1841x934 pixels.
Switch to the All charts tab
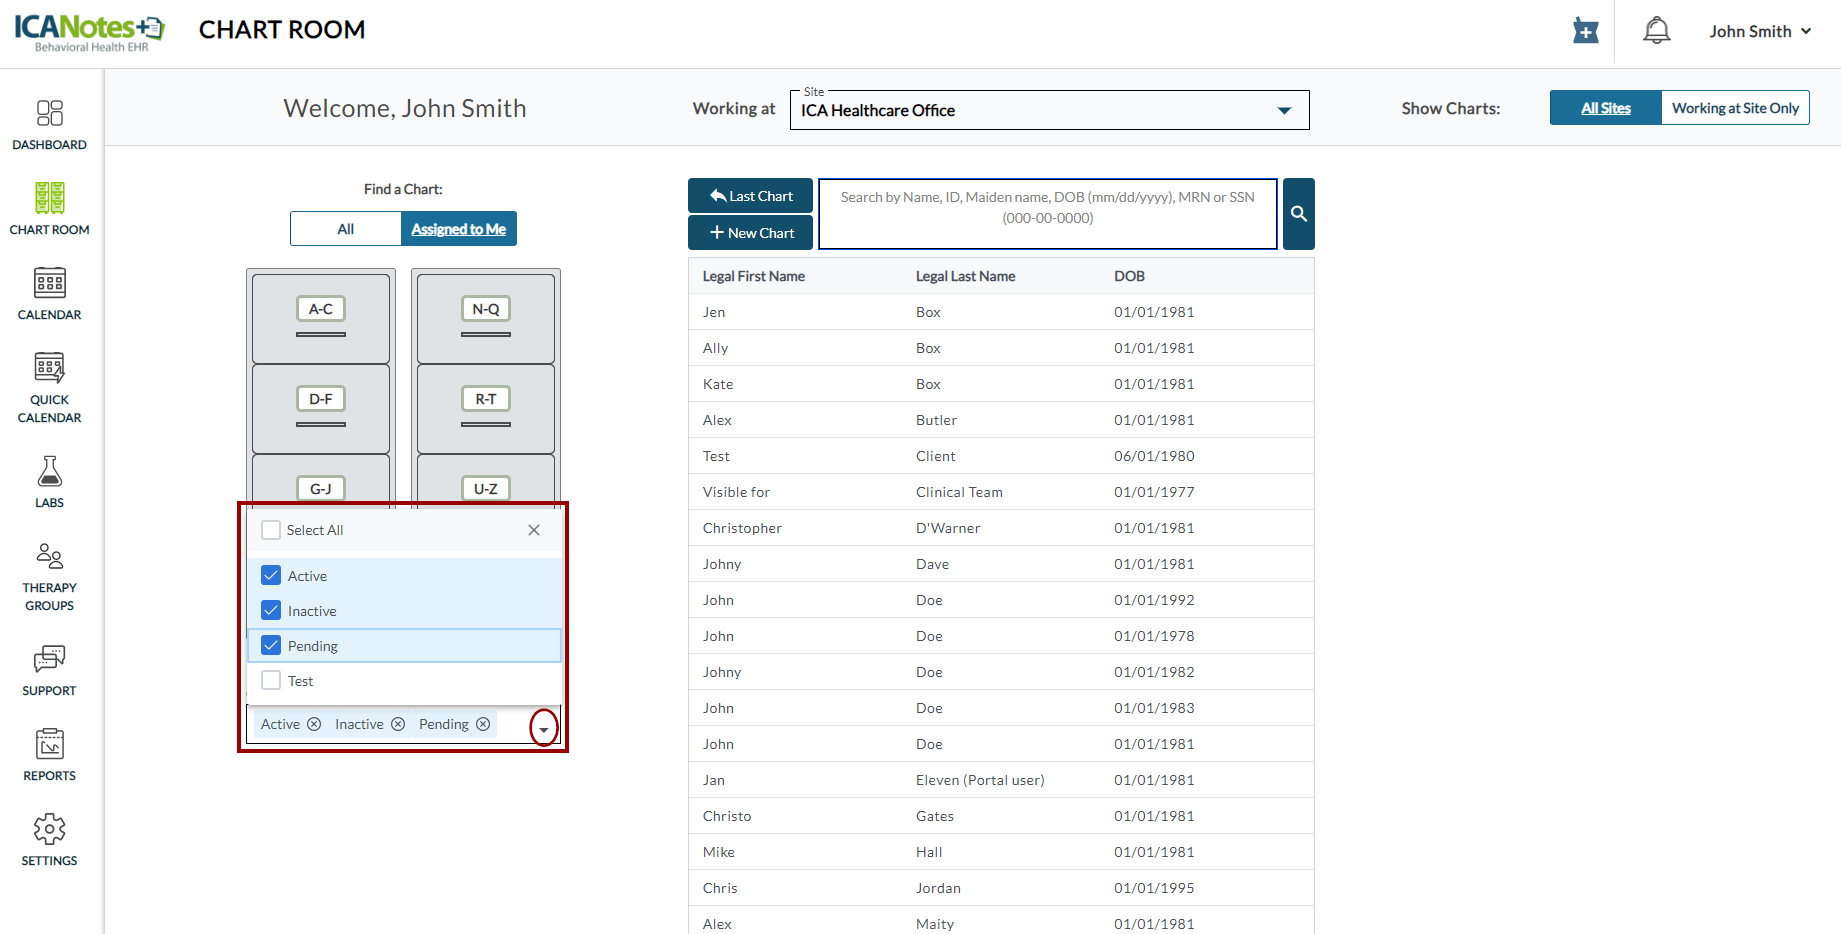click(x=345, y=229)
